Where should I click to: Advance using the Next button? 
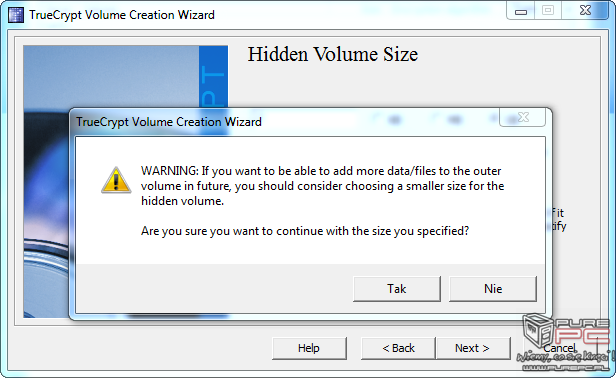(473, 348)
